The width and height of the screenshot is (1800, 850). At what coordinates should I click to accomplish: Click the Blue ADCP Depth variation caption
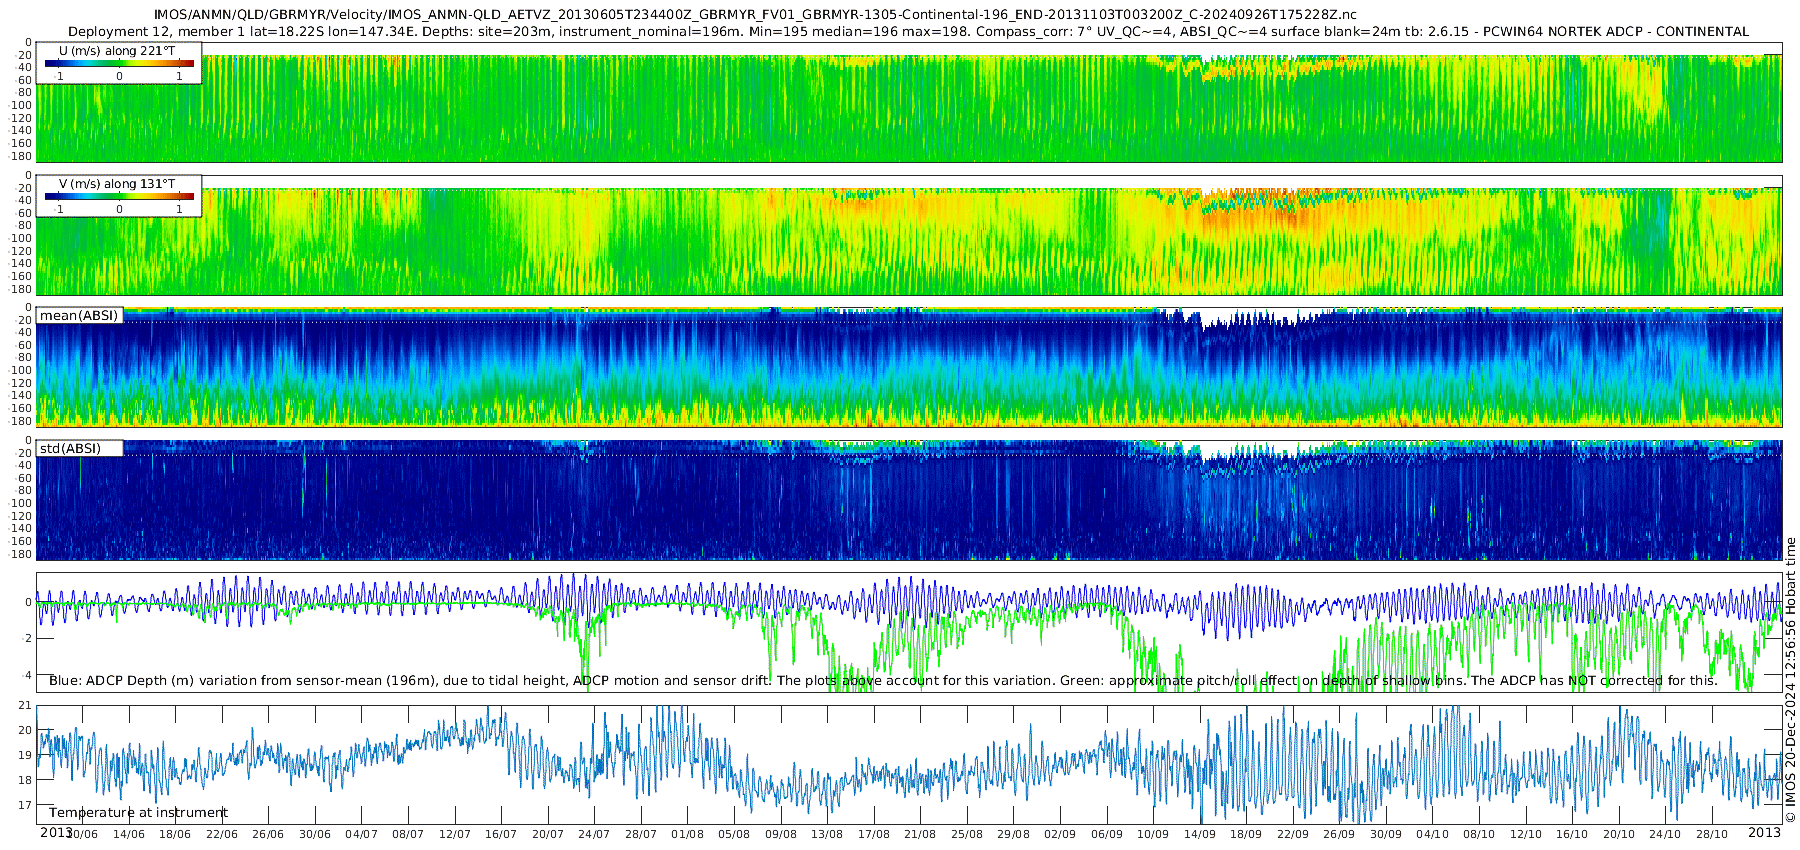pos(883,680)
